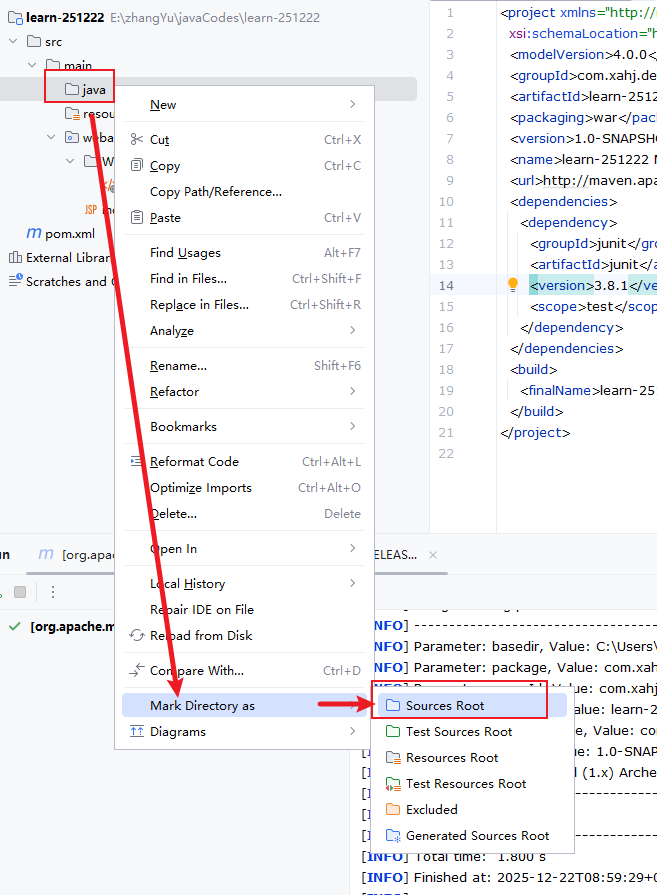This screenshot has width=657, height=895.
Task: Choose Rename from context menu
Action: 244,365
